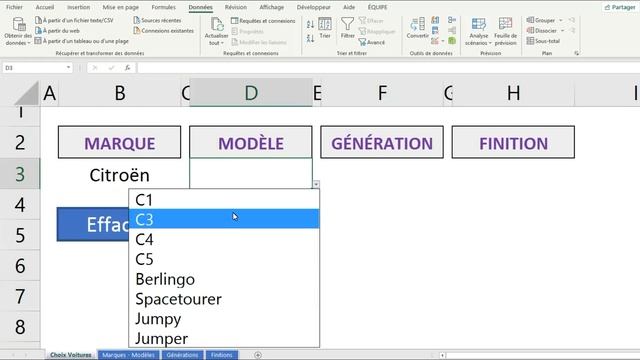Viewport: 640px width, 360px height.
Task: Click the Sous-total button
Action: [x=543, y=41]
